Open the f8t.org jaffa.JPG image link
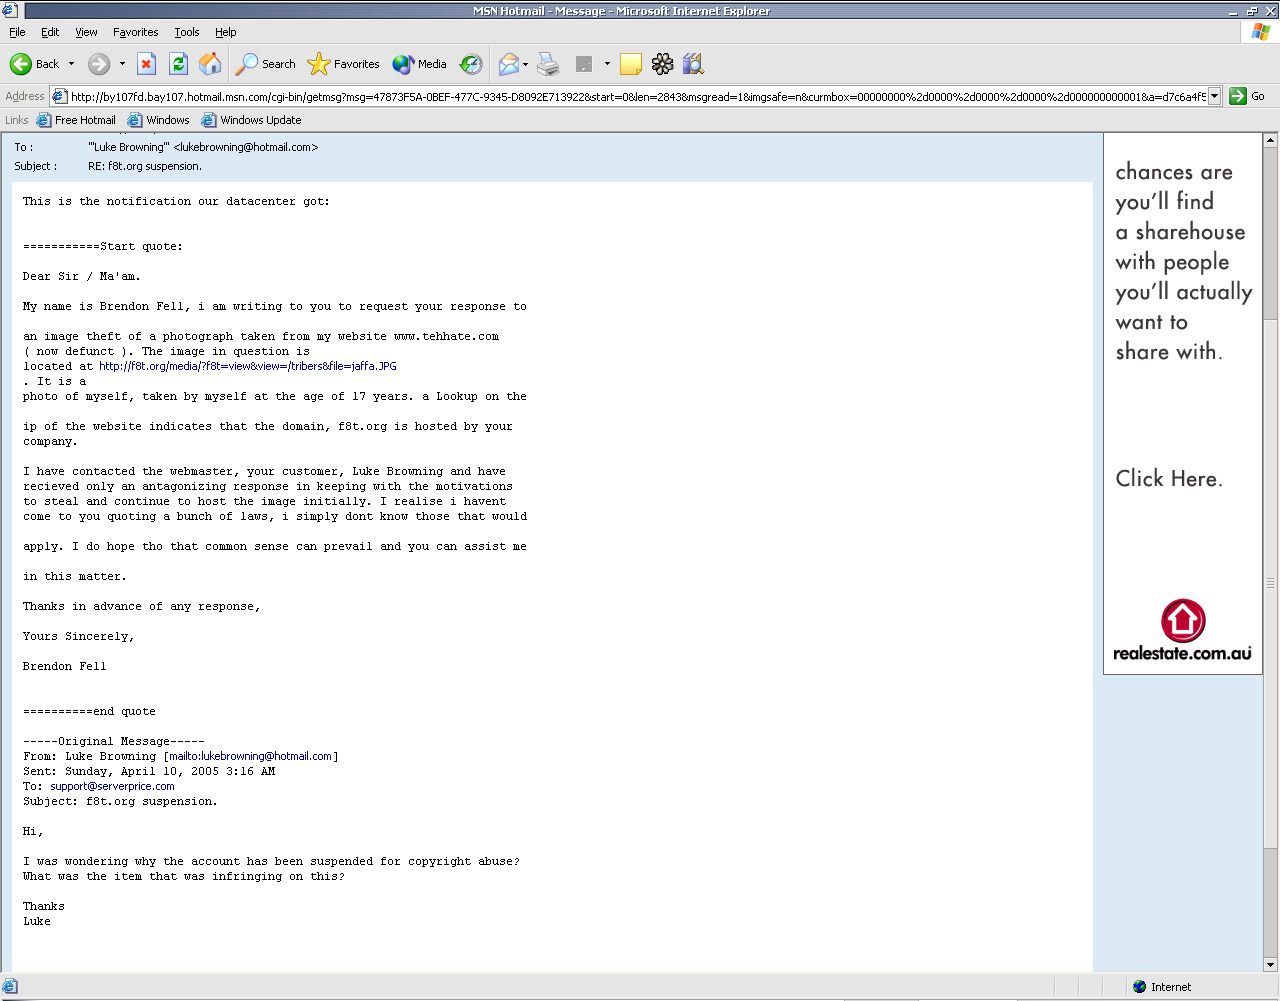 [x=247, y=366]
